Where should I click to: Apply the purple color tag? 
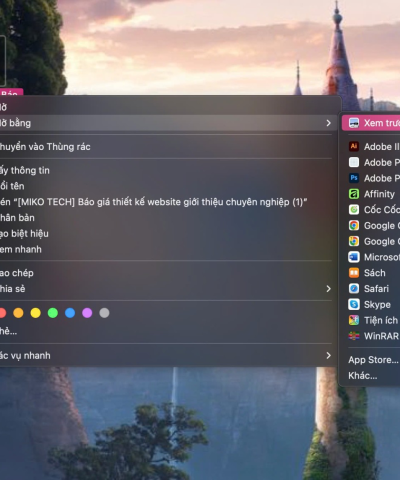pyautogui.click(x=87, y=313)
